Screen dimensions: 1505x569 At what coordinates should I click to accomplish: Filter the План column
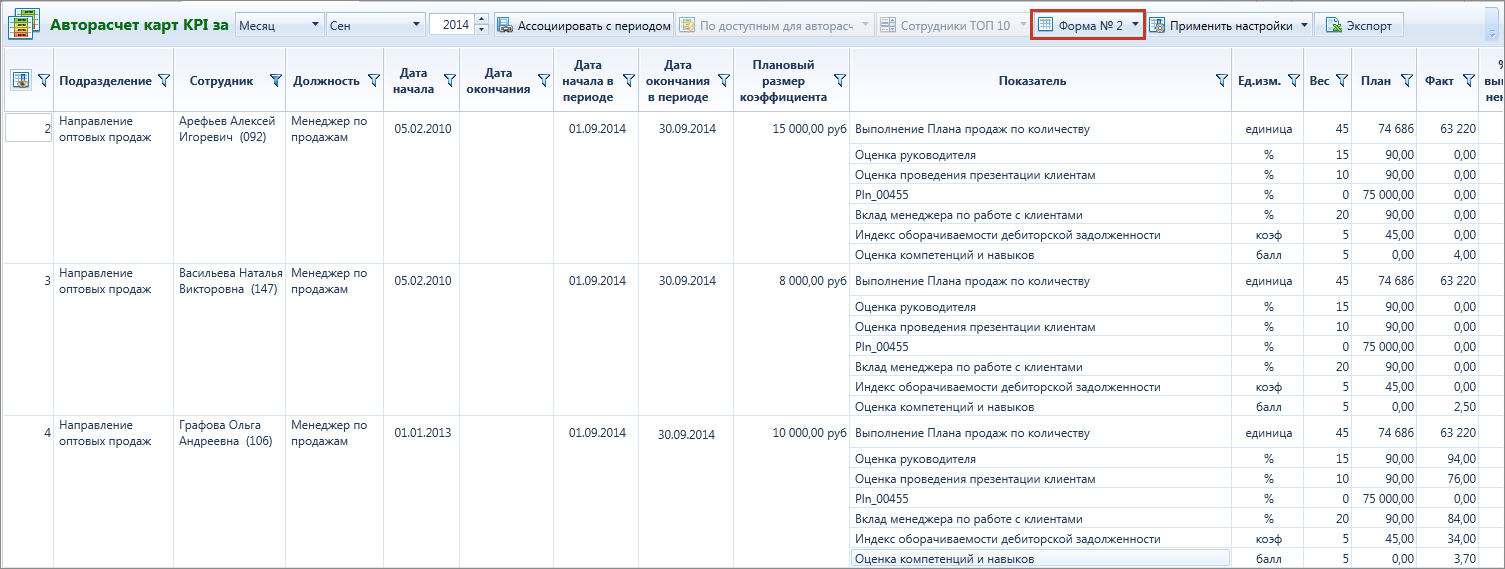coord(1406,81)
